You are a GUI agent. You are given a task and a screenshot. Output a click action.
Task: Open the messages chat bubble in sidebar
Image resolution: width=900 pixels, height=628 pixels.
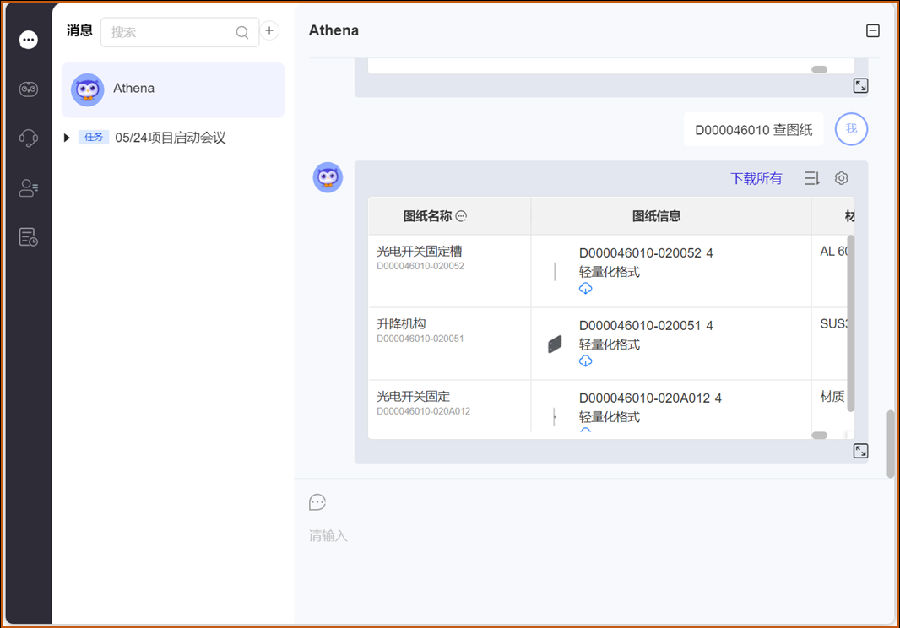[x=28, y=40]
